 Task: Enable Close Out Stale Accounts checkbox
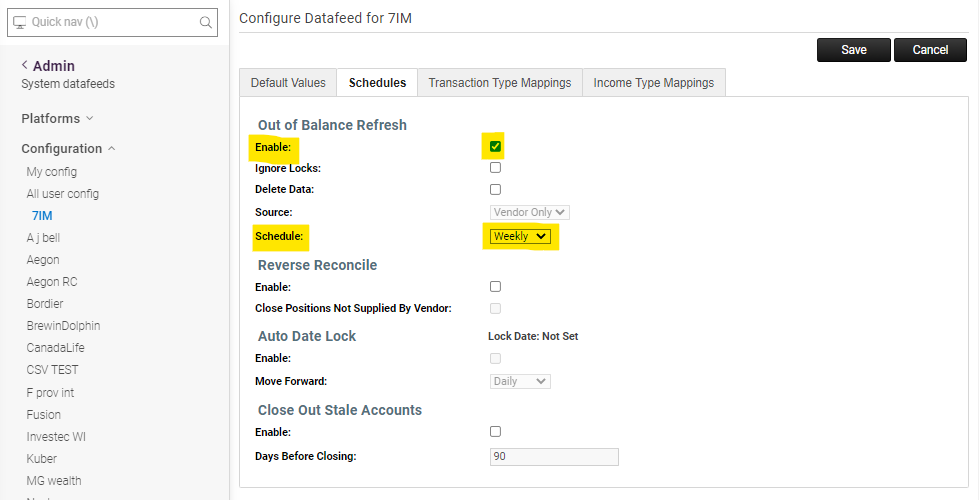pos(495,432)
